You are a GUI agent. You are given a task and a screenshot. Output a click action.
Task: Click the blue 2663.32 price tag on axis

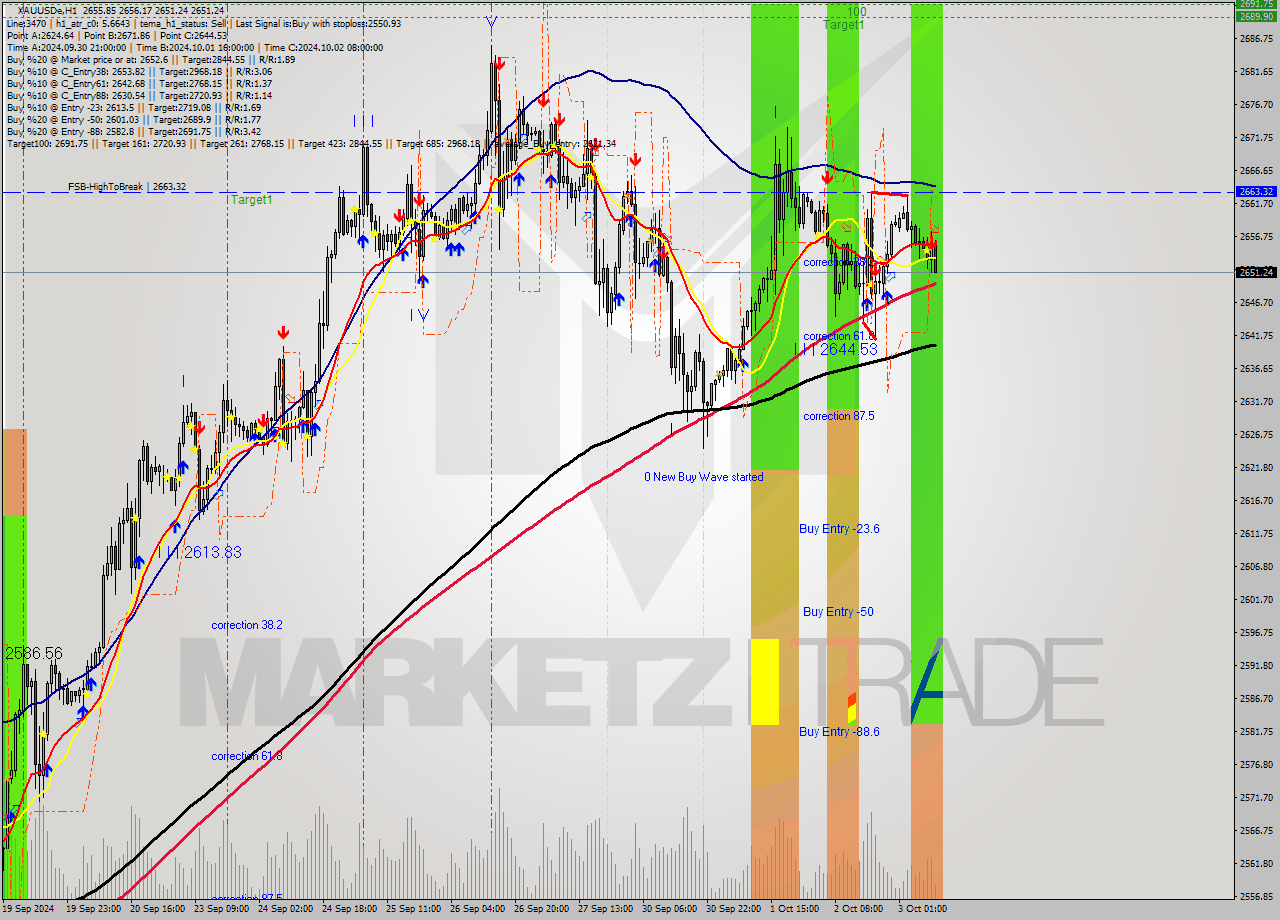[1255, 191]
